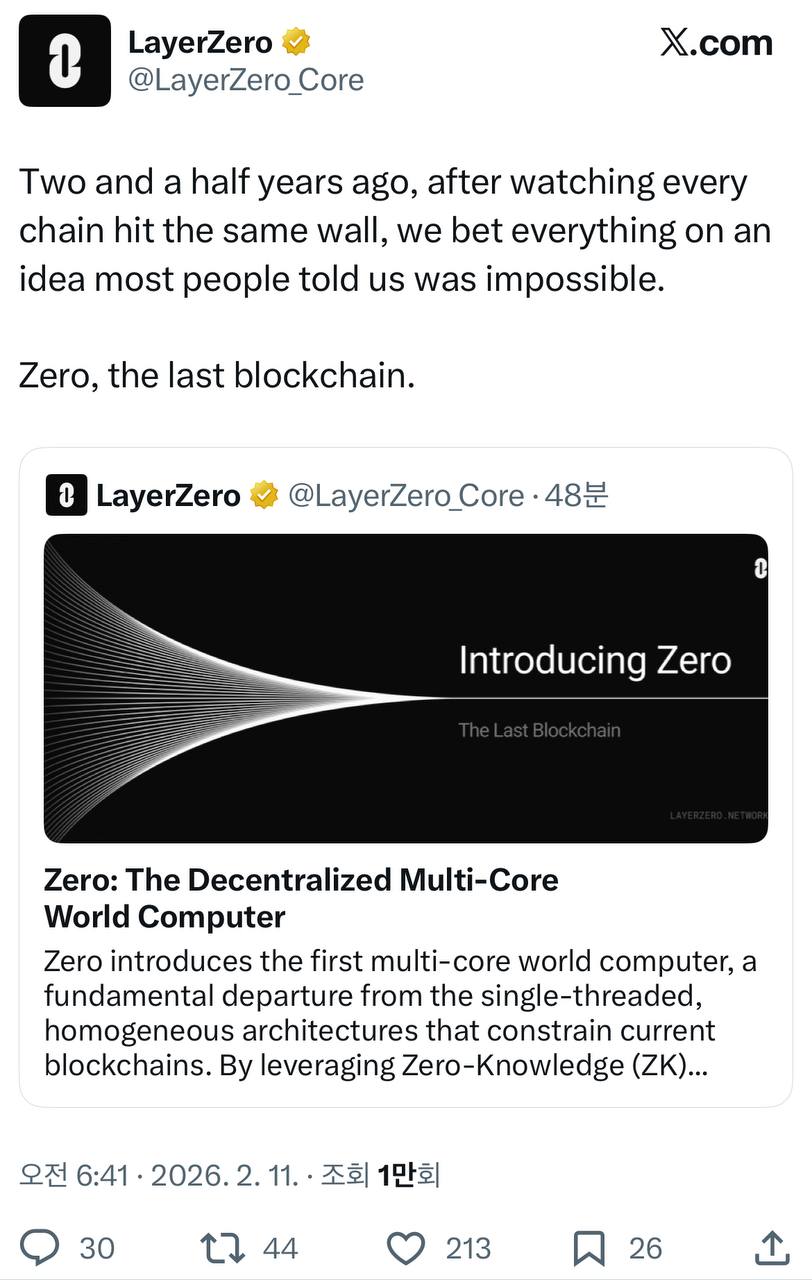Viewport: 812px width, 1280px height.
Task: Open the small avatar in the quoted tweet
Action: [x=66, y=496]
